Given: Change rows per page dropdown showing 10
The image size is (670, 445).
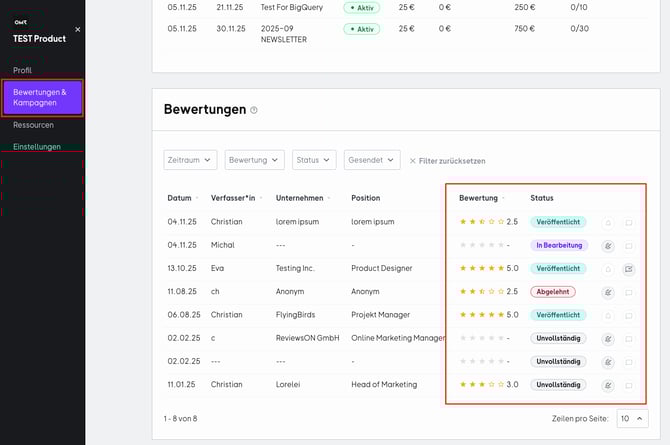Looking at the screenshot, I should click(x=632, y=418).
